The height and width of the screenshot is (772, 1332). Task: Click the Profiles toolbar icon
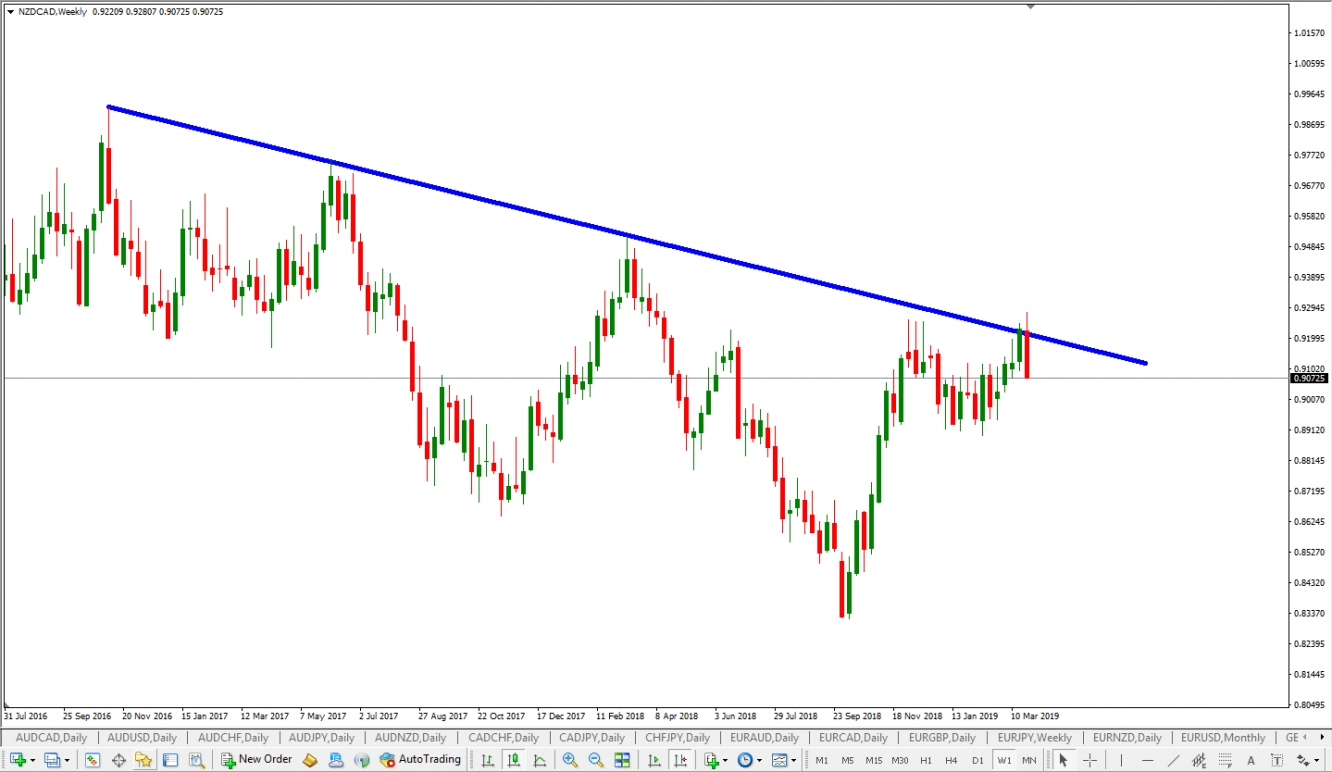pos(52,760)
